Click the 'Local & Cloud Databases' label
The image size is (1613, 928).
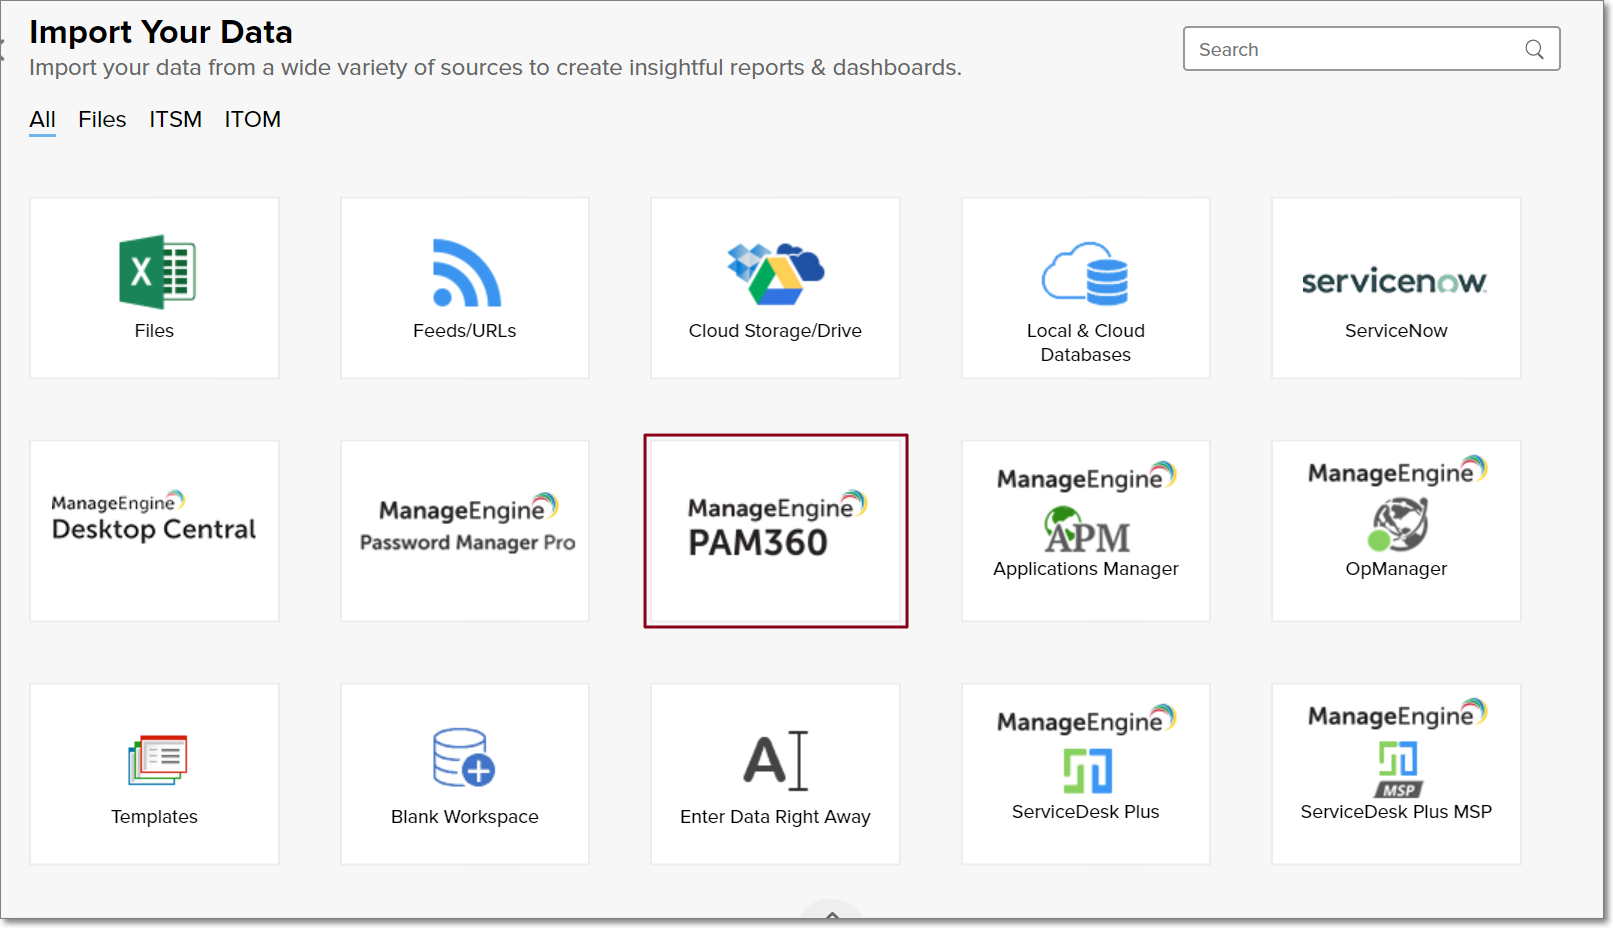click(1086, 343)
